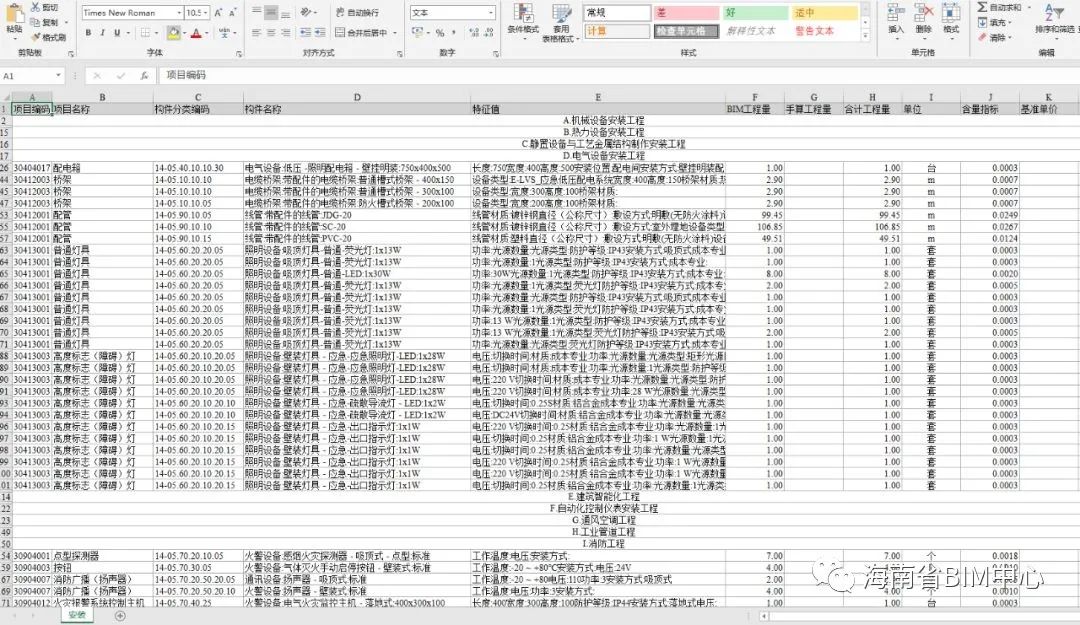Click the accounting currency format icon
The width and height of the screenshot is (1080, 625).
(x=417, y=32)
